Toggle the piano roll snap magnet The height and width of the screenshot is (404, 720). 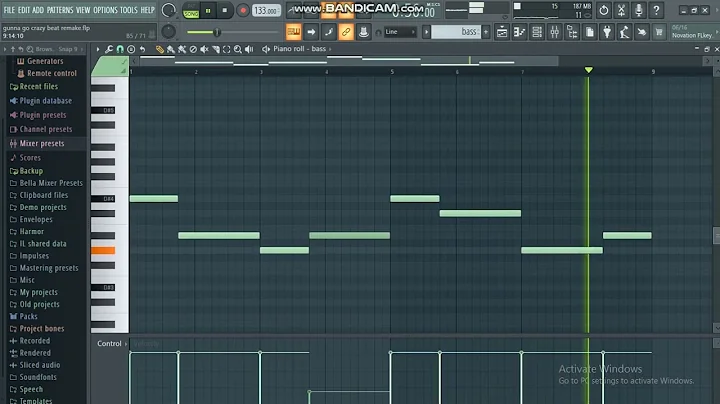pyautogui.click(x=120, y=49)
